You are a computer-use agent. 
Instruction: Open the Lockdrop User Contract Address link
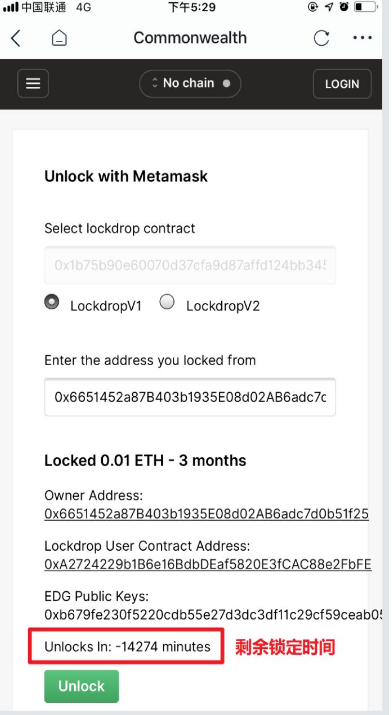[x=208, y=565]
